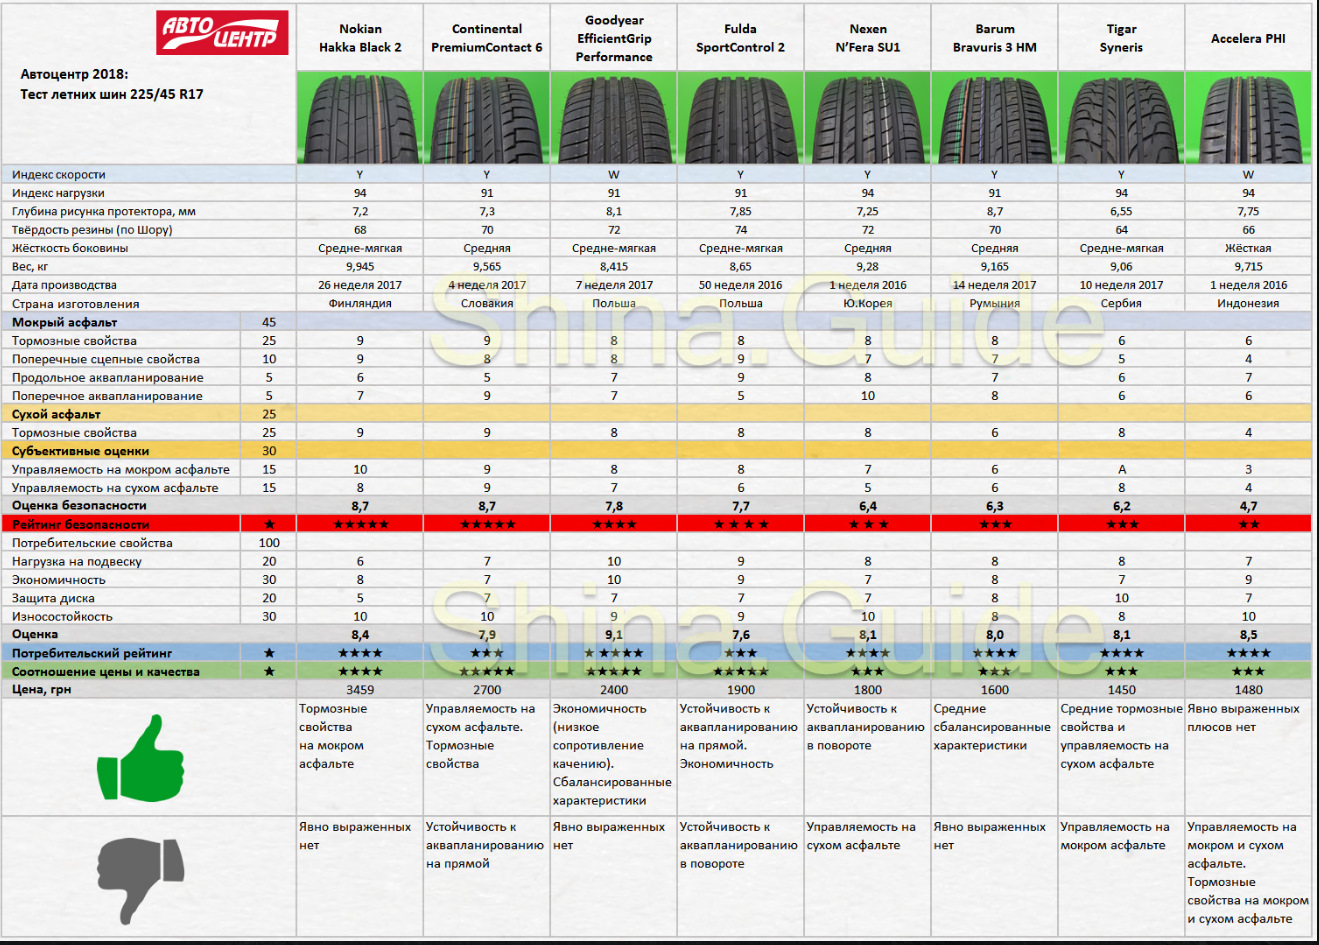The height and width of the screenshot is (945, 1319).
Task: Click the 'Защита диска' row label
Action: 53,598
